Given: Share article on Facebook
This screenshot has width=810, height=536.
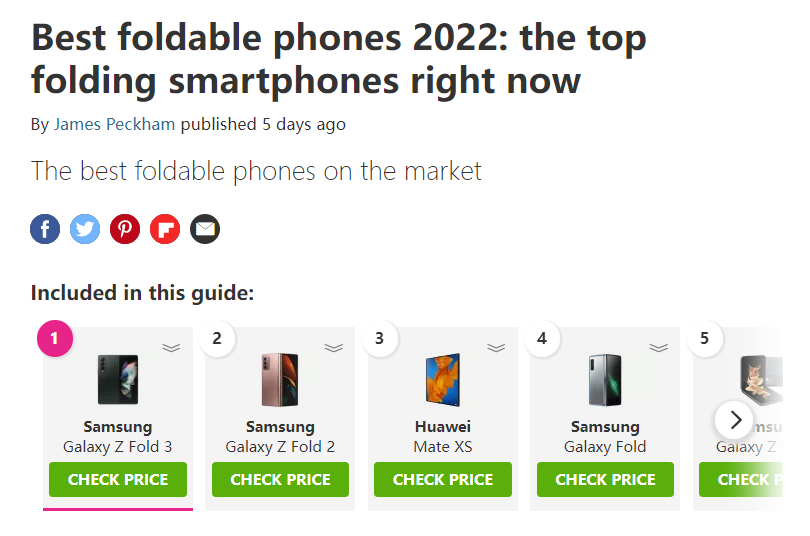Looking at the screenshot, I should click(45, 229).
